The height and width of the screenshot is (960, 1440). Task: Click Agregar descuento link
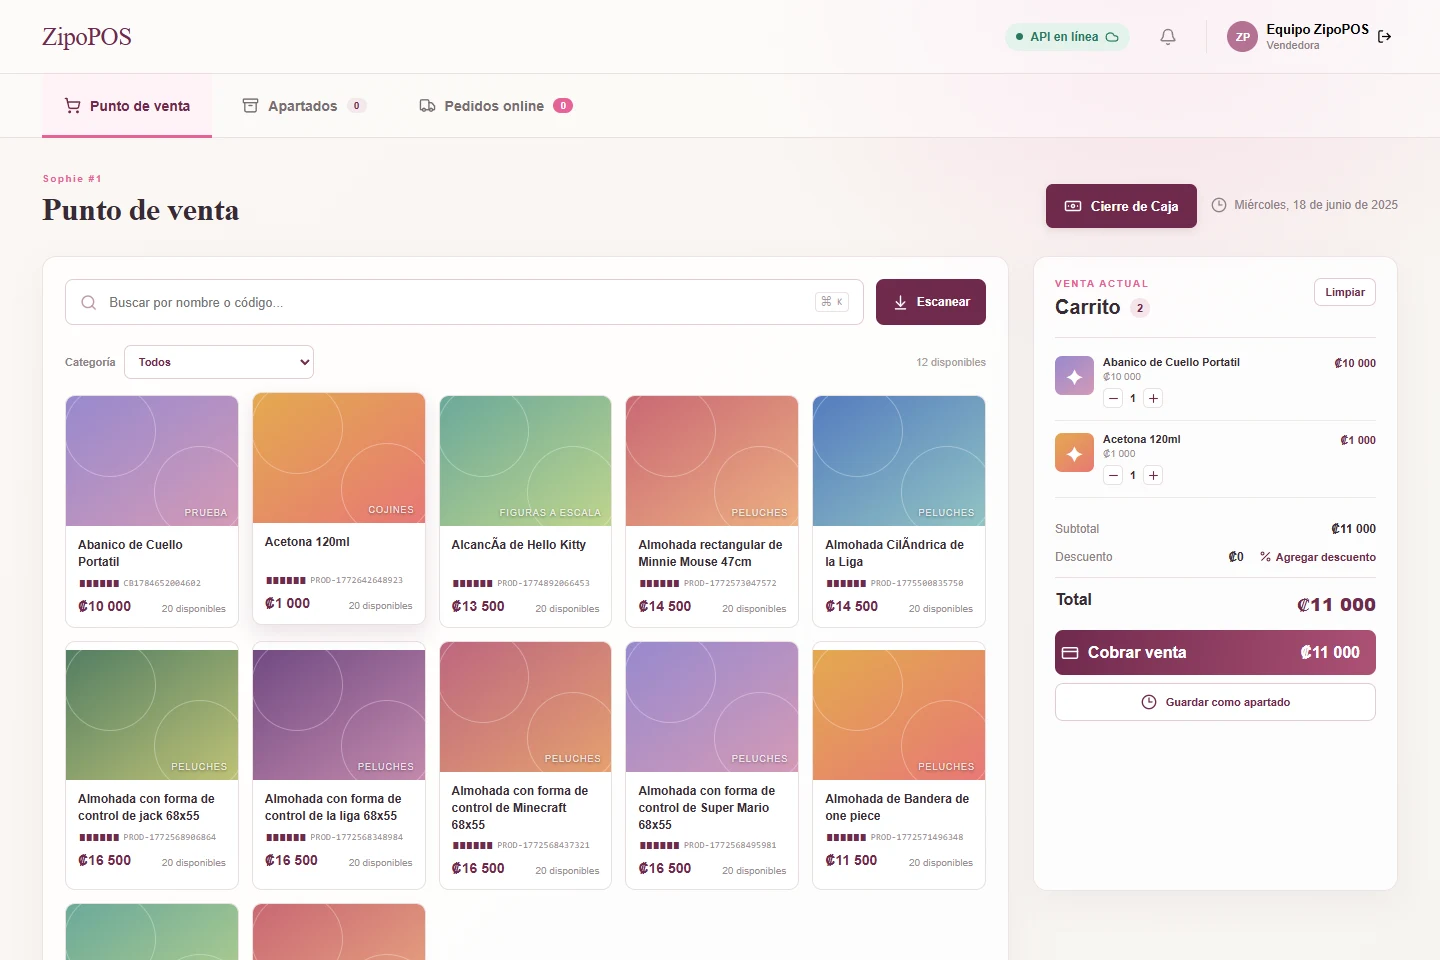coord(1318,557)
